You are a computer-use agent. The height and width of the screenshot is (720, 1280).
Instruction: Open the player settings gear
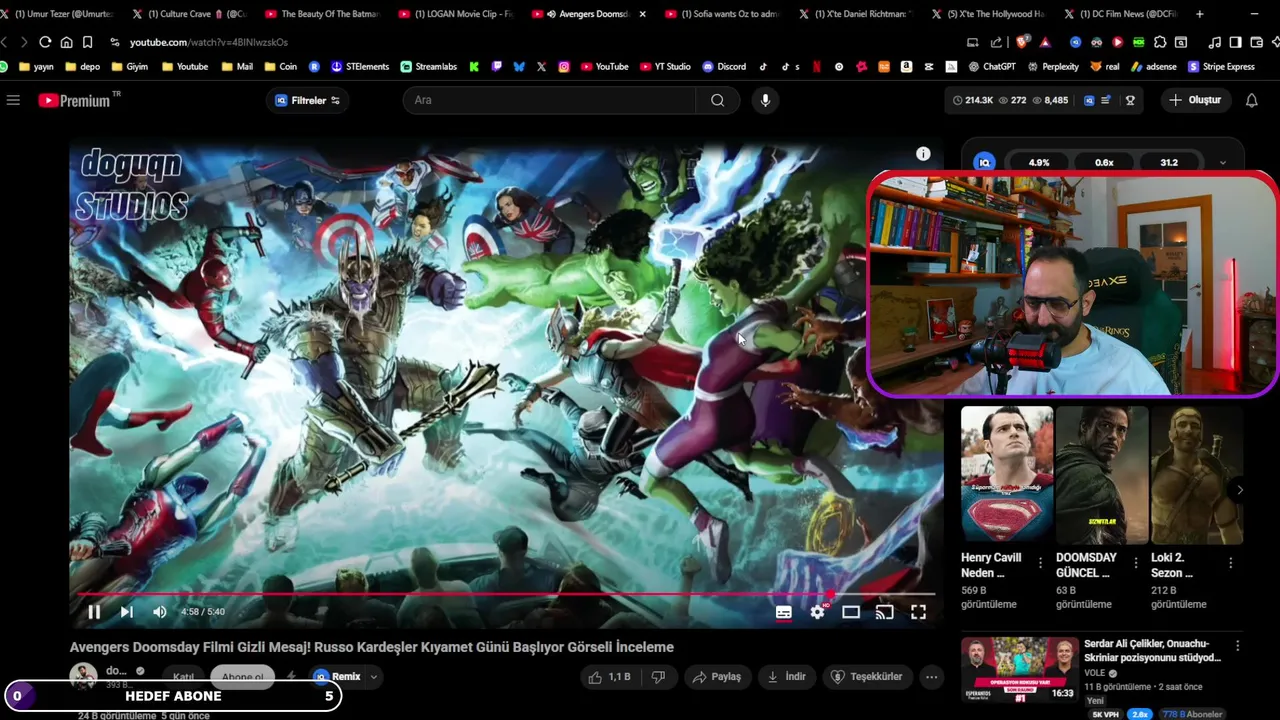tap(818, 612)
